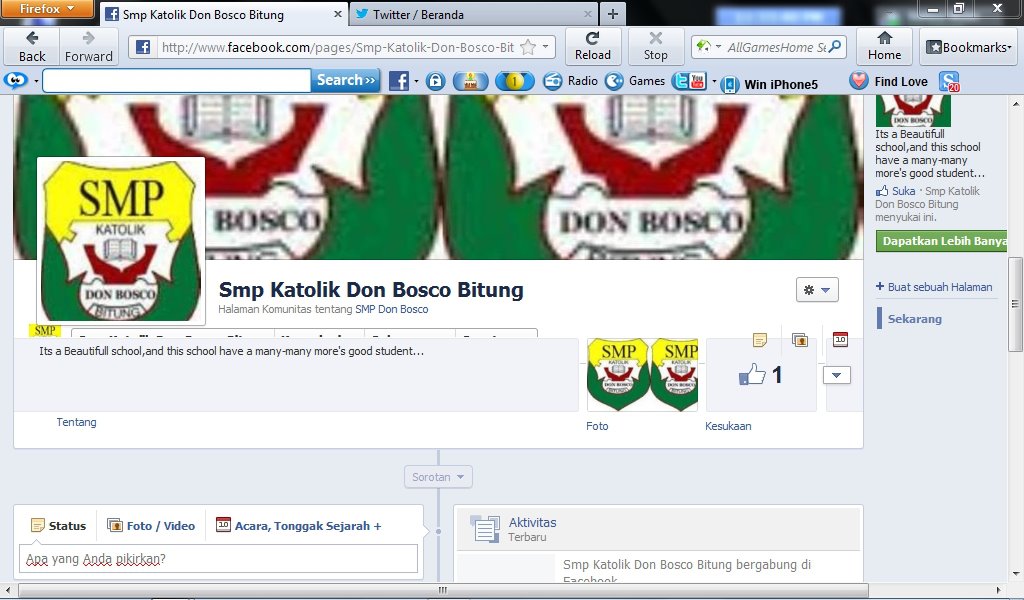
Task: Click the Foto link
Action: coord(597,426)
